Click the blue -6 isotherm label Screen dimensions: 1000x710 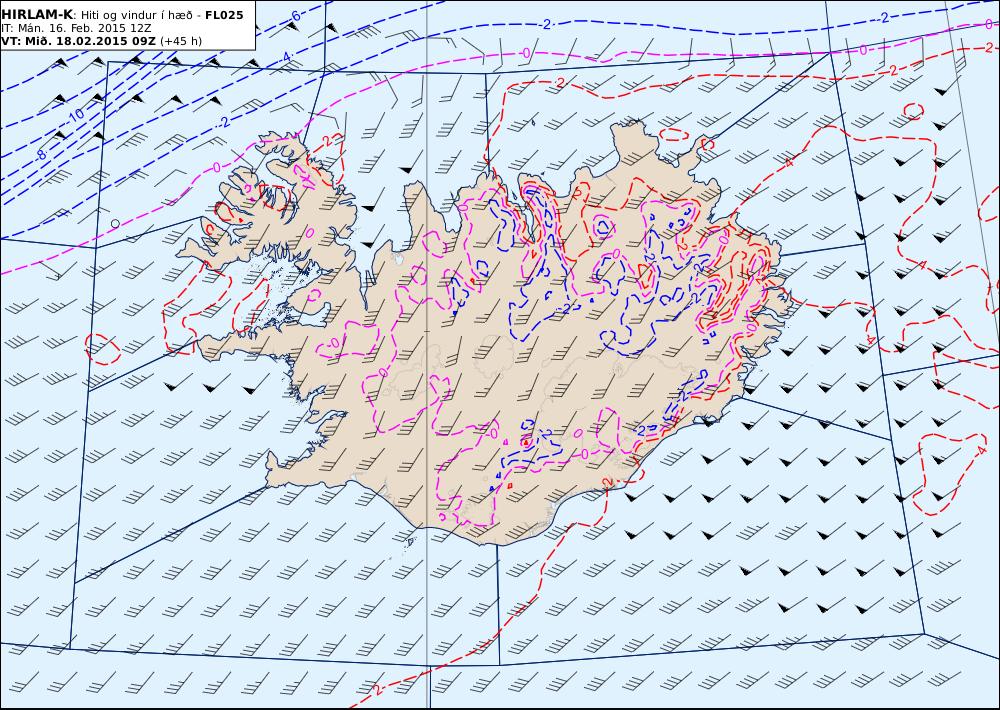295,16
